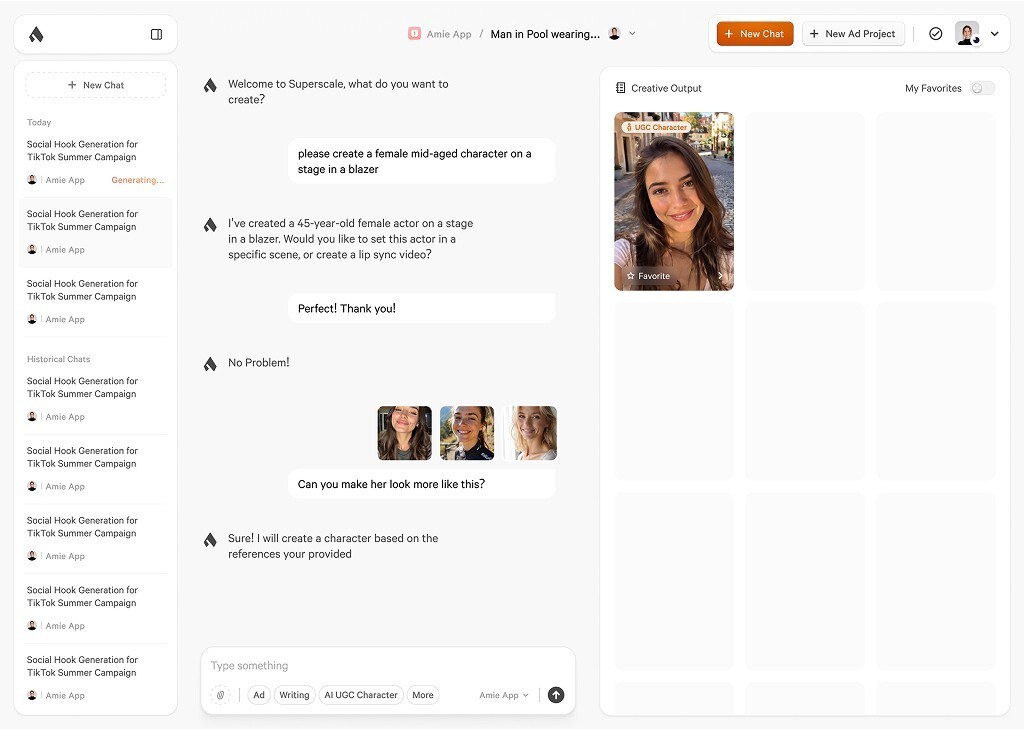Screen dimensions: 1024x730
Task: Open the user profile avatar
Action: 967,33
